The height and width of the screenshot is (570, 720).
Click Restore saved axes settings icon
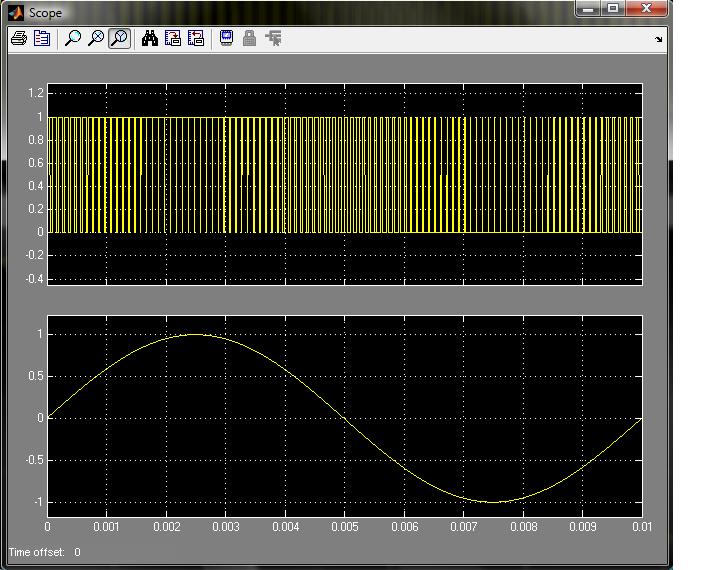point(196,38)
